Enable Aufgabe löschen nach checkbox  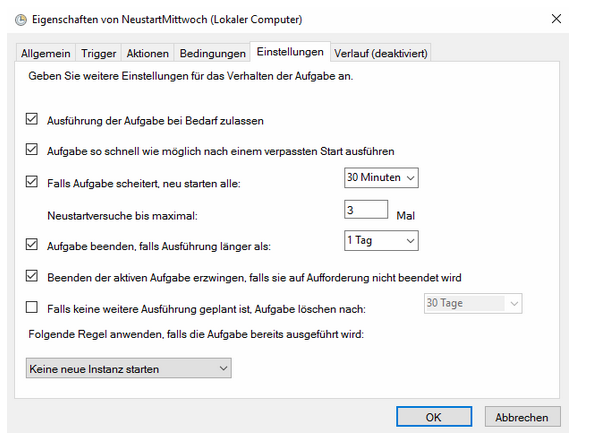[x=32, y=307]
